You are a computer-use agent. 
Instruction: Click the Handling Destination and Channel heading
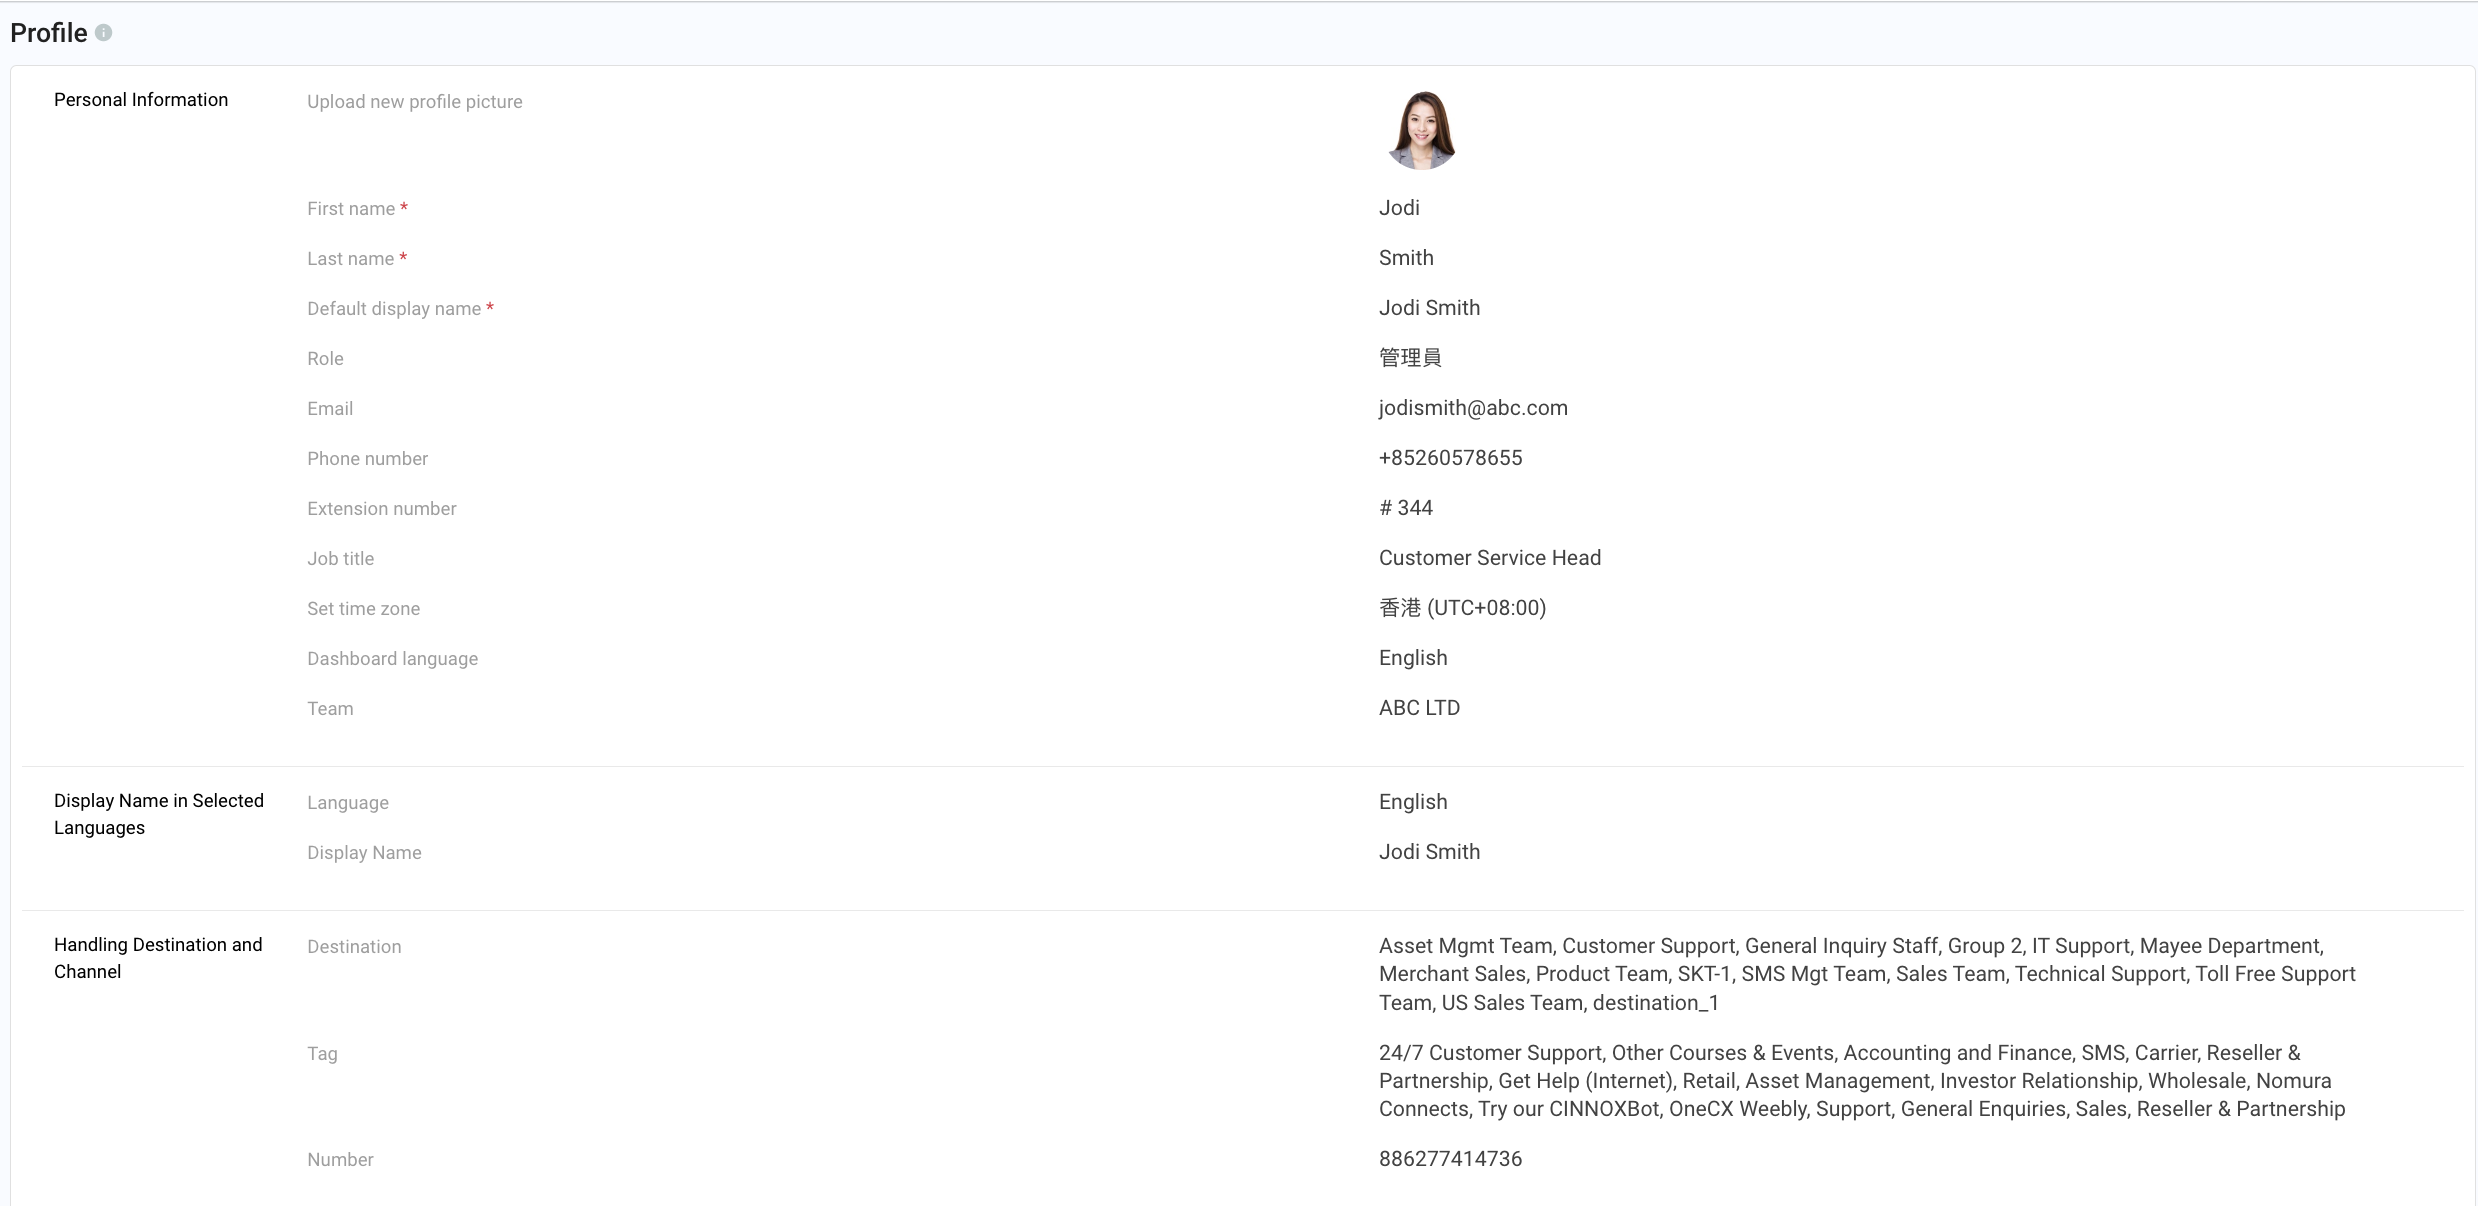[x=158, y=958]
